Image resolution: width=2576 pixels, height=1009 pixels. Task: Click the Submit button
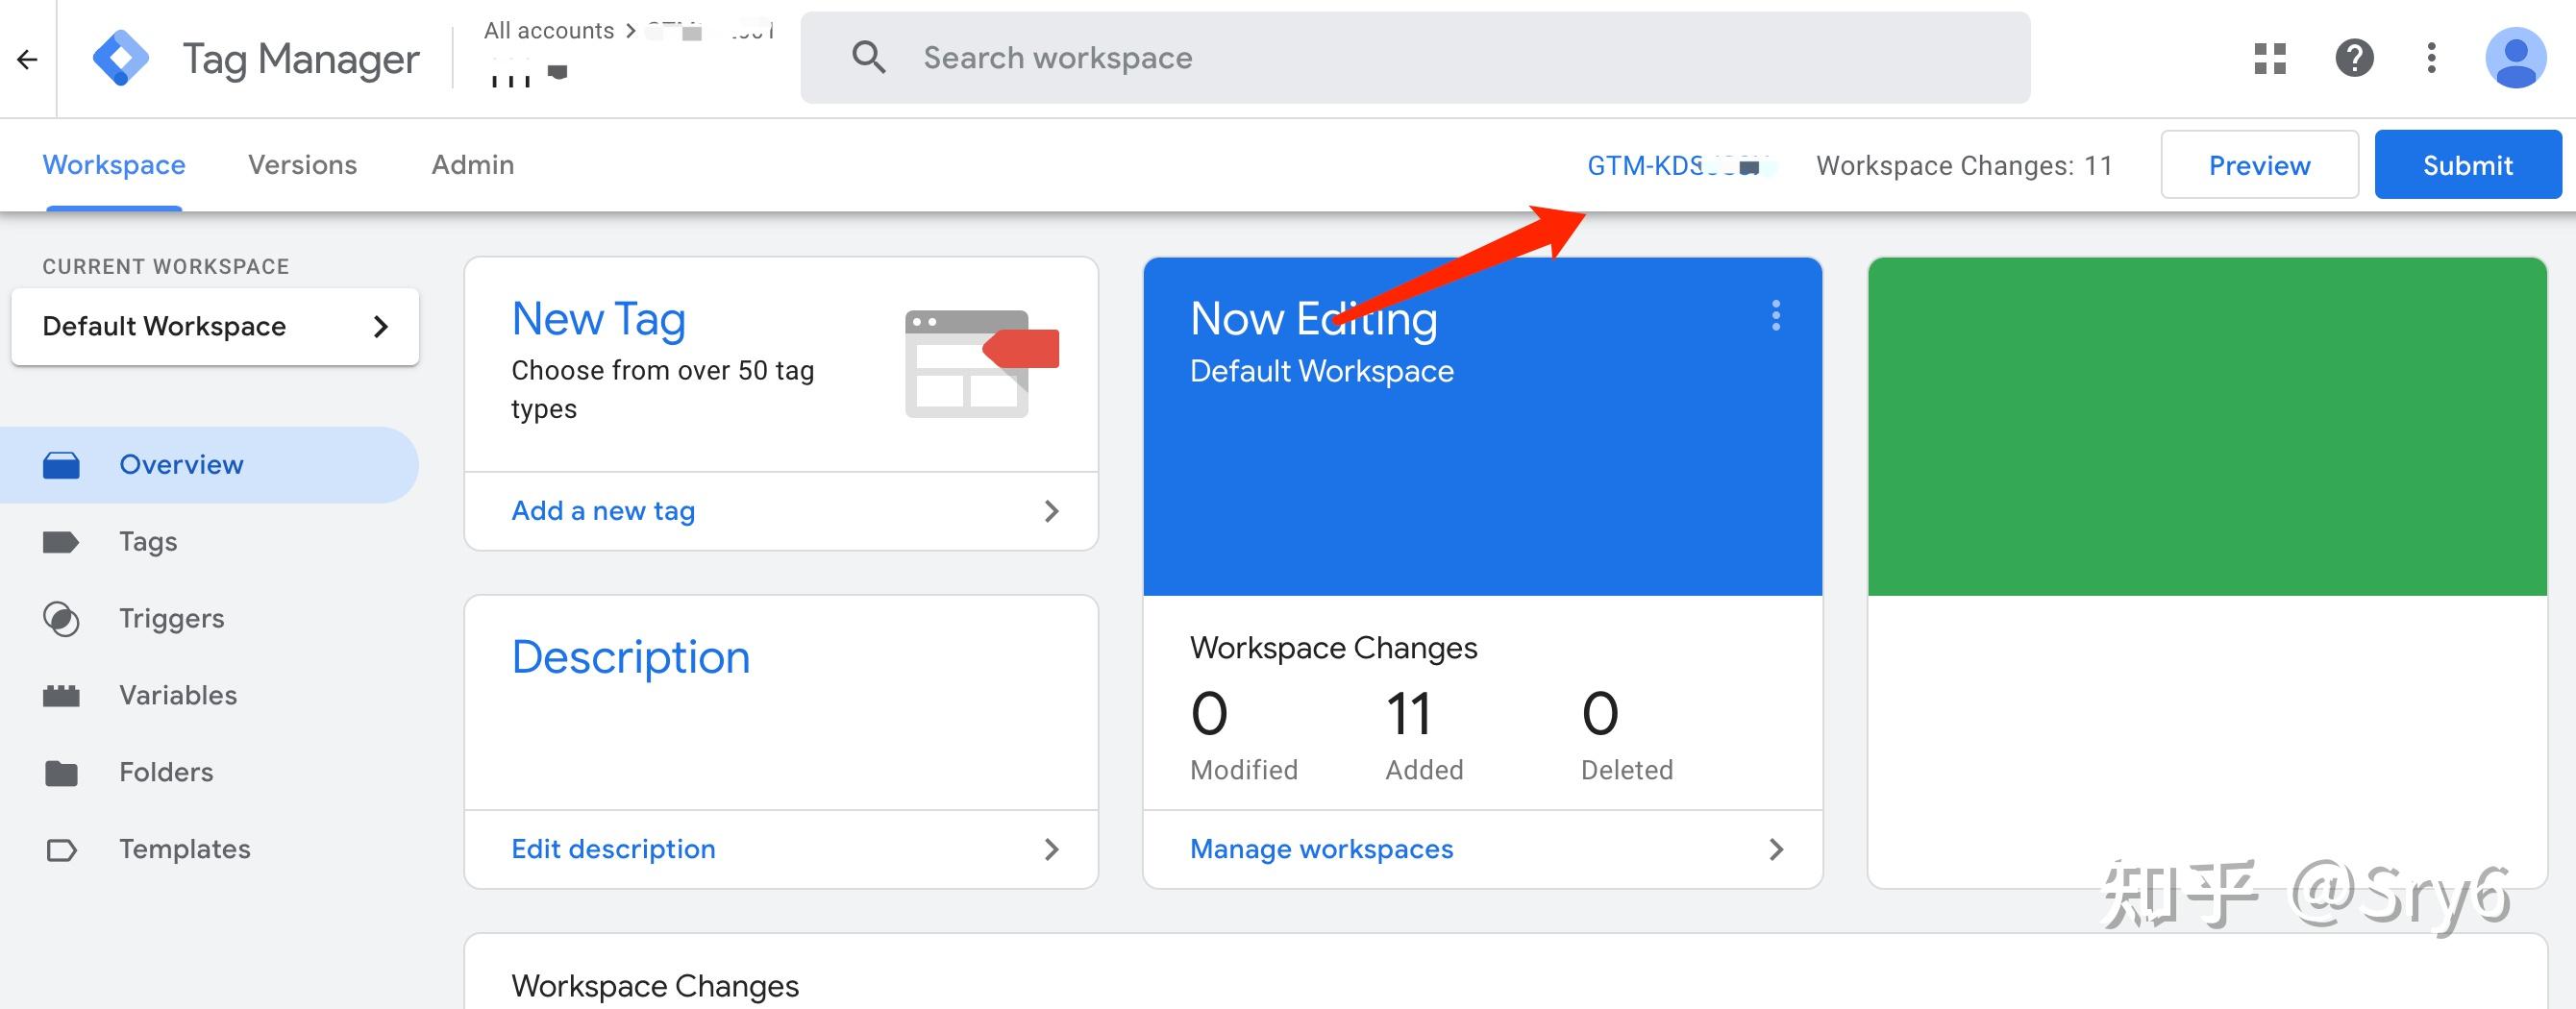pyautogui.click(x=2467, y=164)
